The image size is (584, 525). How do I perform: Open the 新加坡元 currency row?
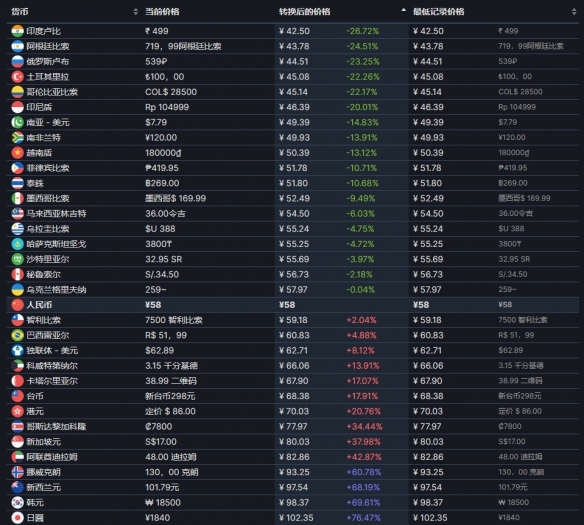point(293,442)
